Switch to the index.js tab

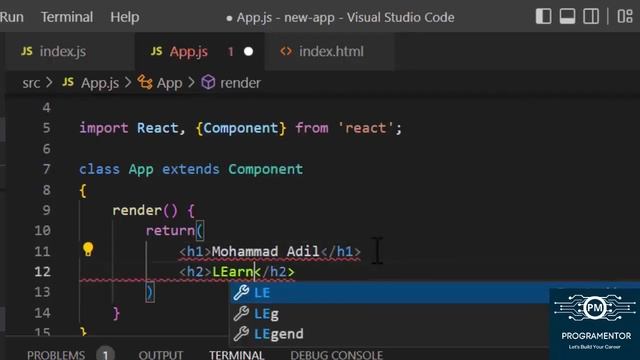point(69,51)
